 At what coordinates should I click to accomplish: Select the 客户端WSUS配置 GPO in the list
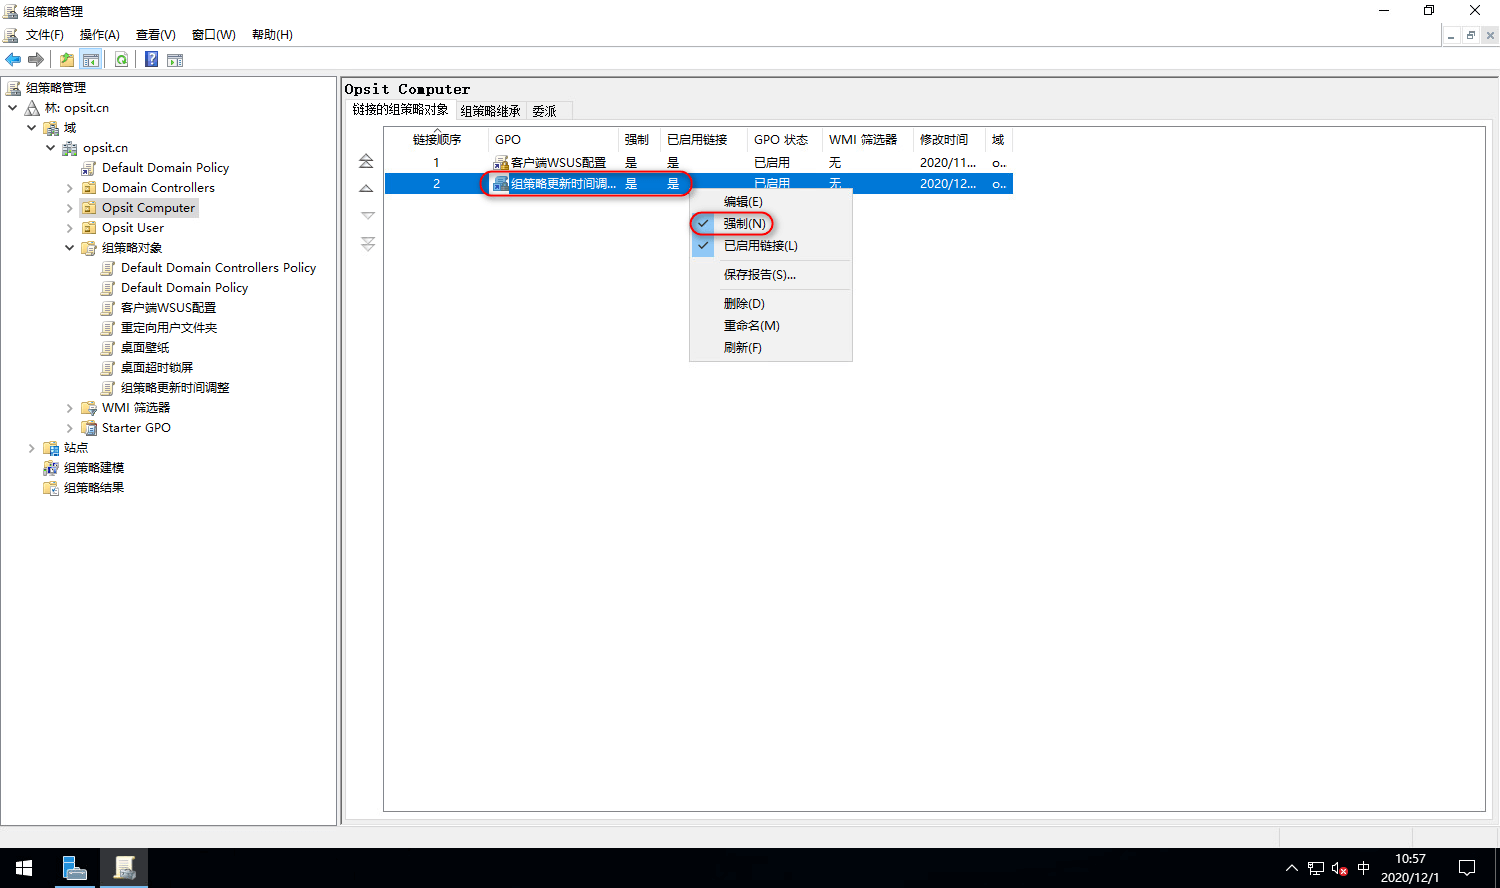pyautogui.click(x=550, y=161)
